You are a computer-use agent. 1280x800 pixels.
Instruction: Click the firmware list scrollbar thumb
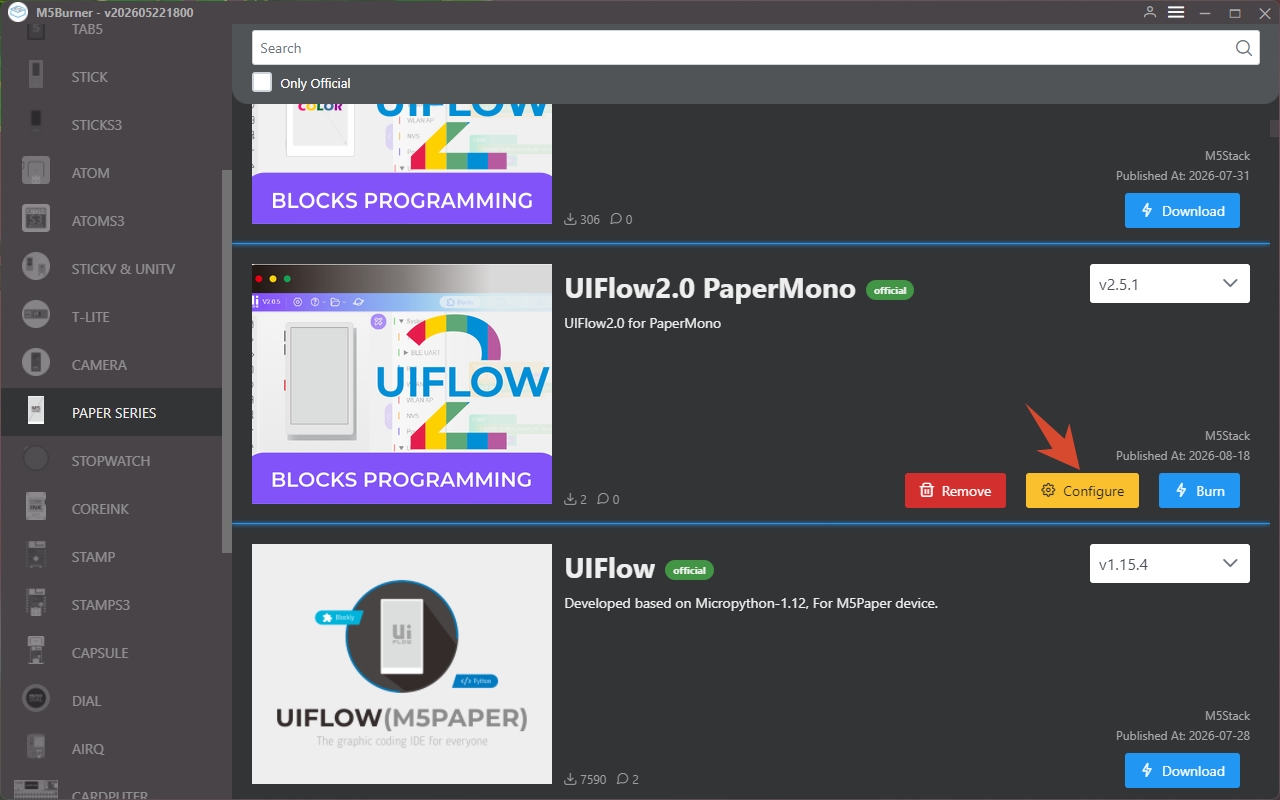click(1274, 130)
